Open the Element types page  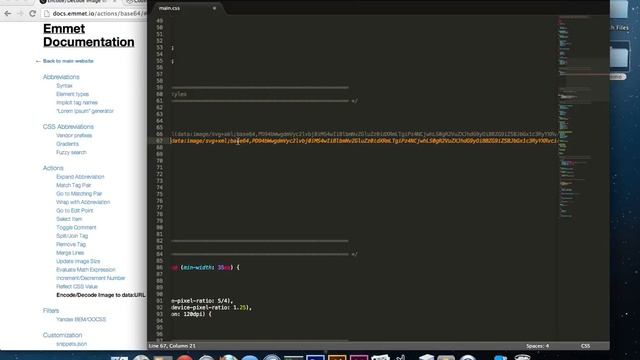tap(72, 94)
